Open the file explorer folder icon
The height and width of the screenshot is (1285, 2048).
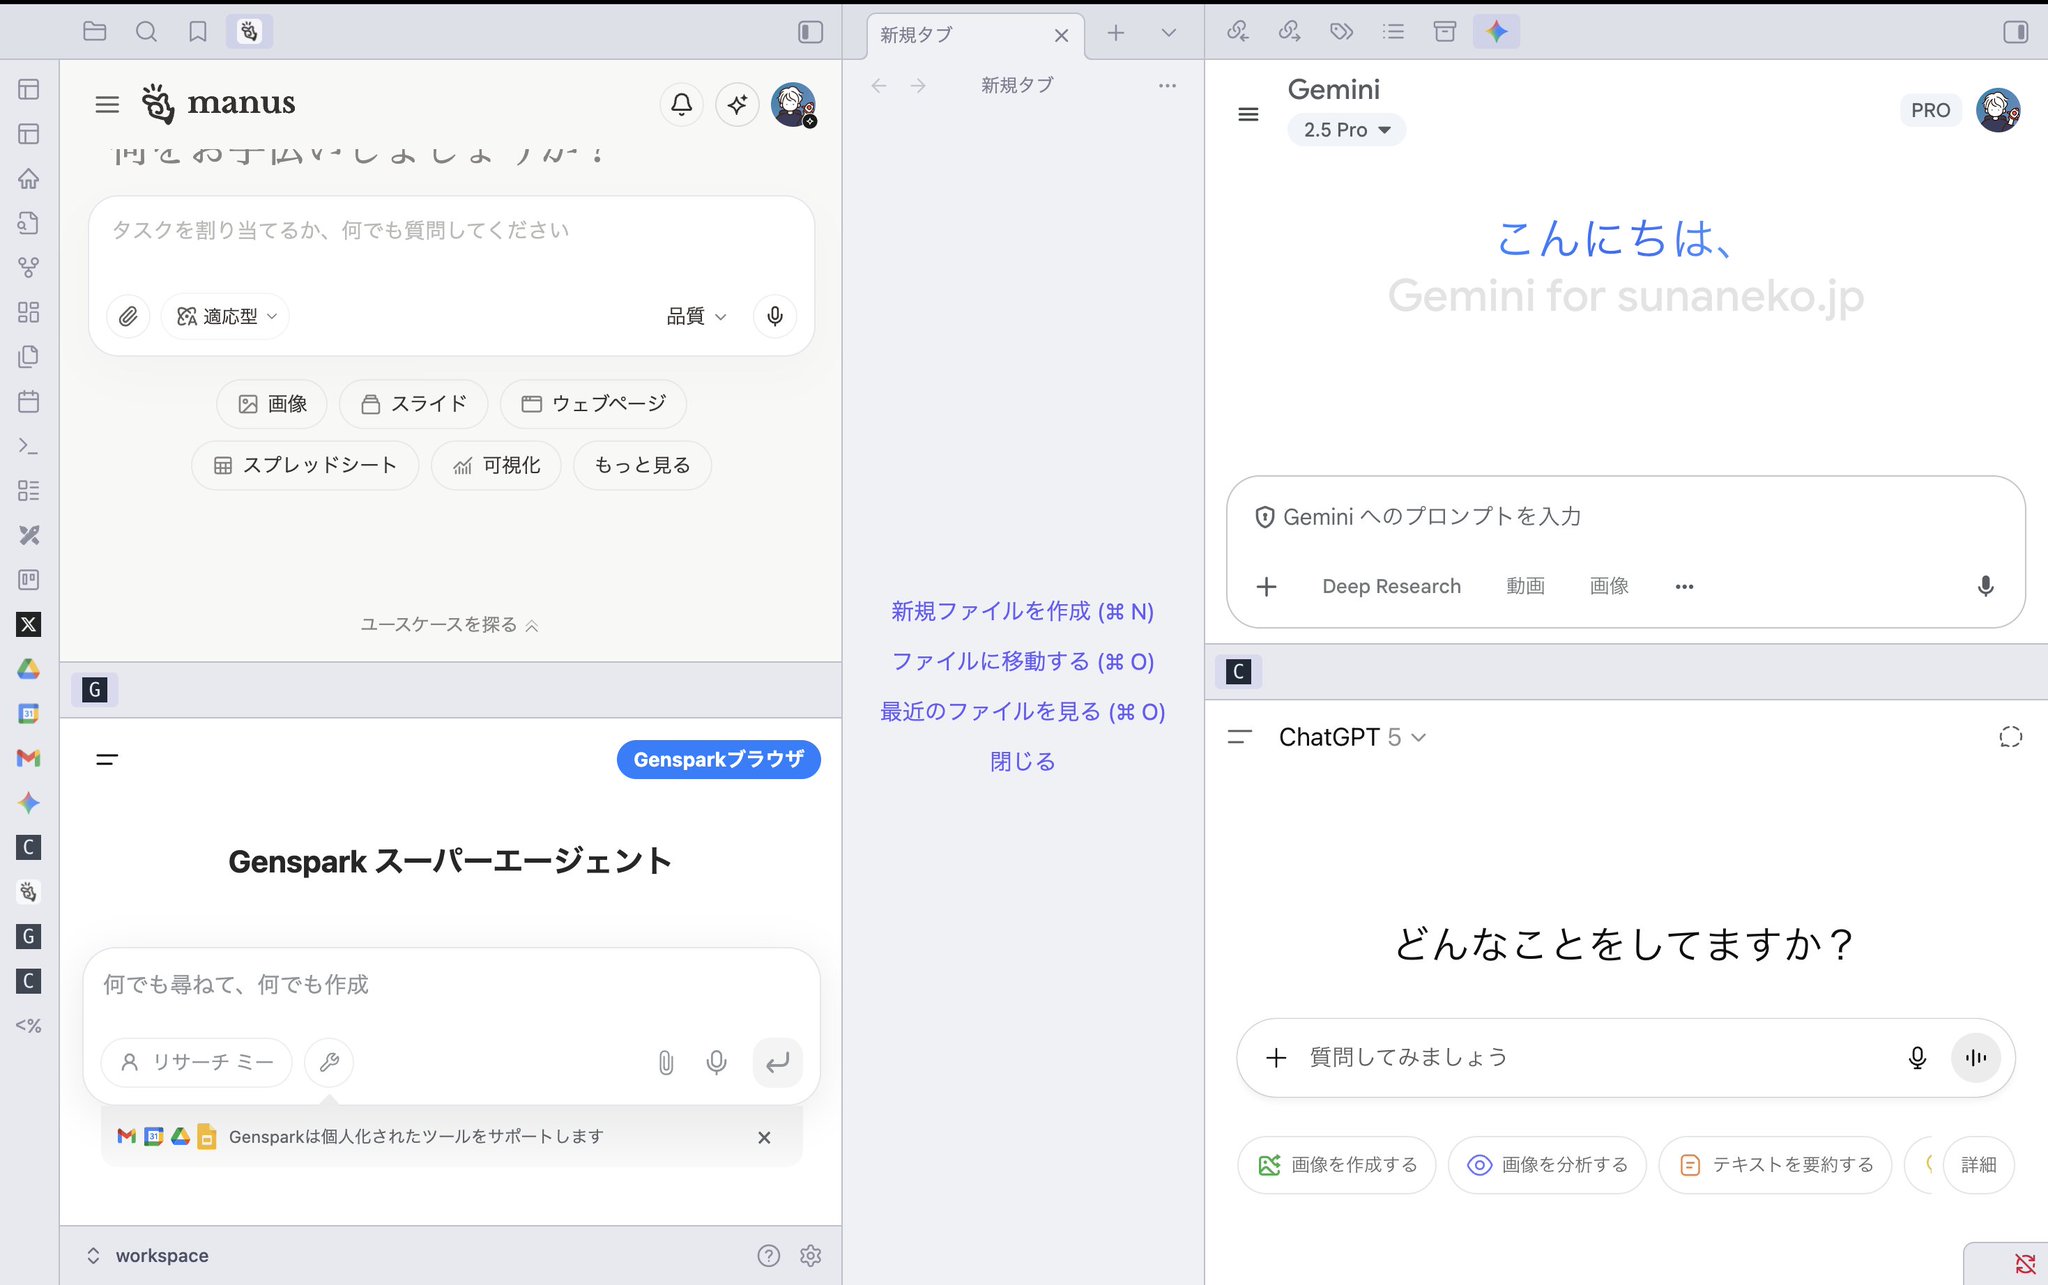point(94,32)
